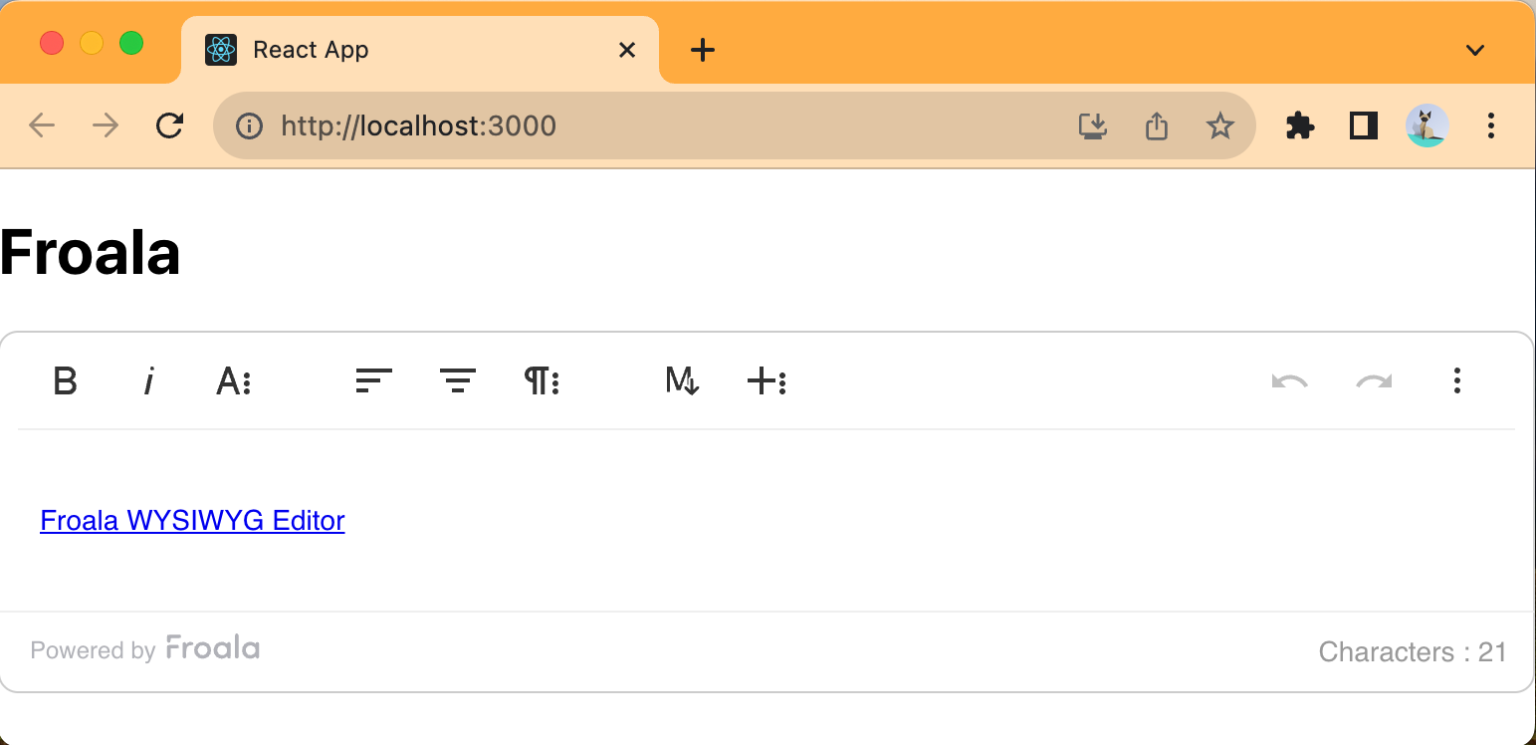The width and height of the screenshot is (1536, 745).
Task: Reload the current page
Action: 170,125
